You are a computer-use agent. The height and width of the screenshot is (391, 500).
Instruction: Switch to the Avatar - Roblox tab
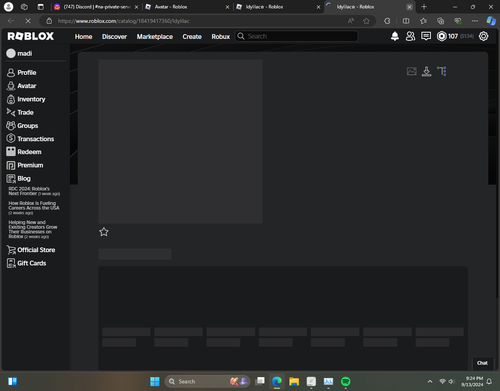[187, 7]
